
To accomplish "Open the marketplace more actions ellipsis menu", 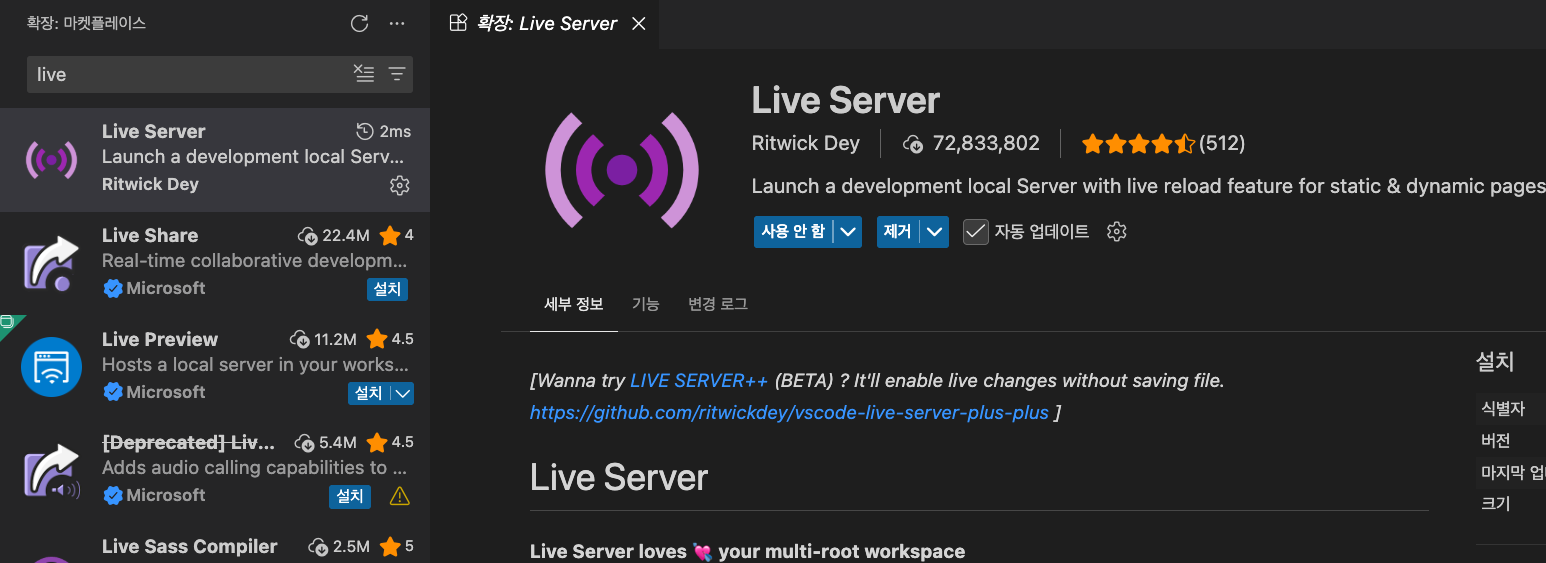I will click(x=397, y=23).
